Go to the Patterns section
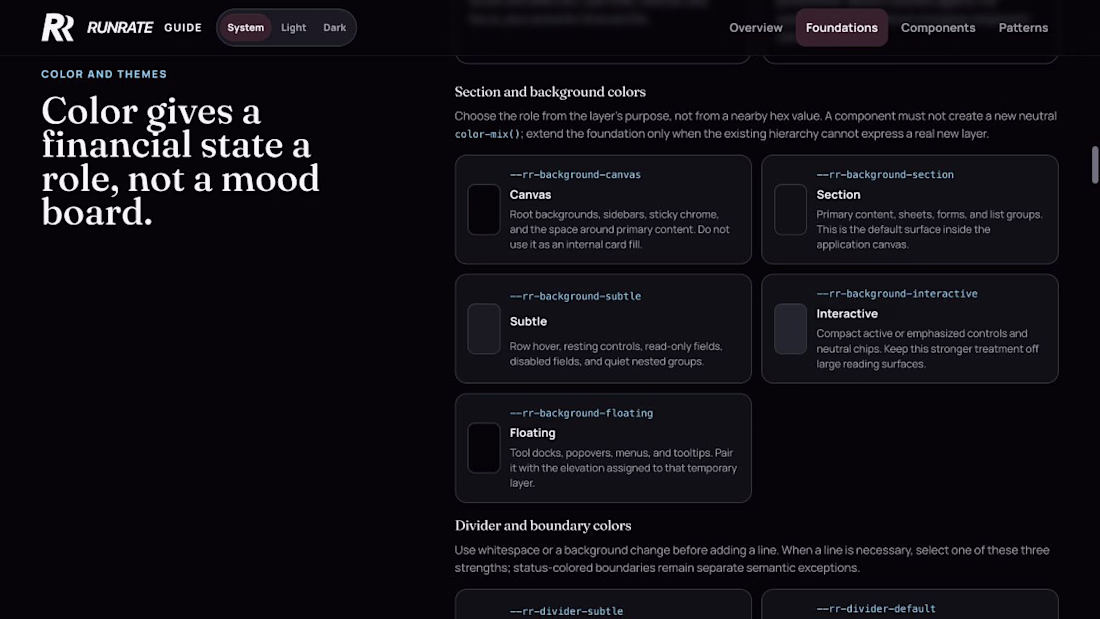Viewport: 1100px width, 619px height. [1023, 27]
